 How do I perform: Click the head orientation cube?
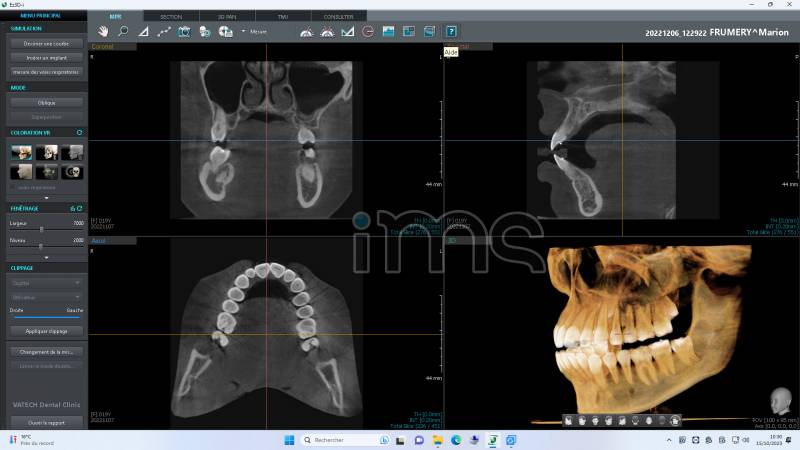click(776, 397)
